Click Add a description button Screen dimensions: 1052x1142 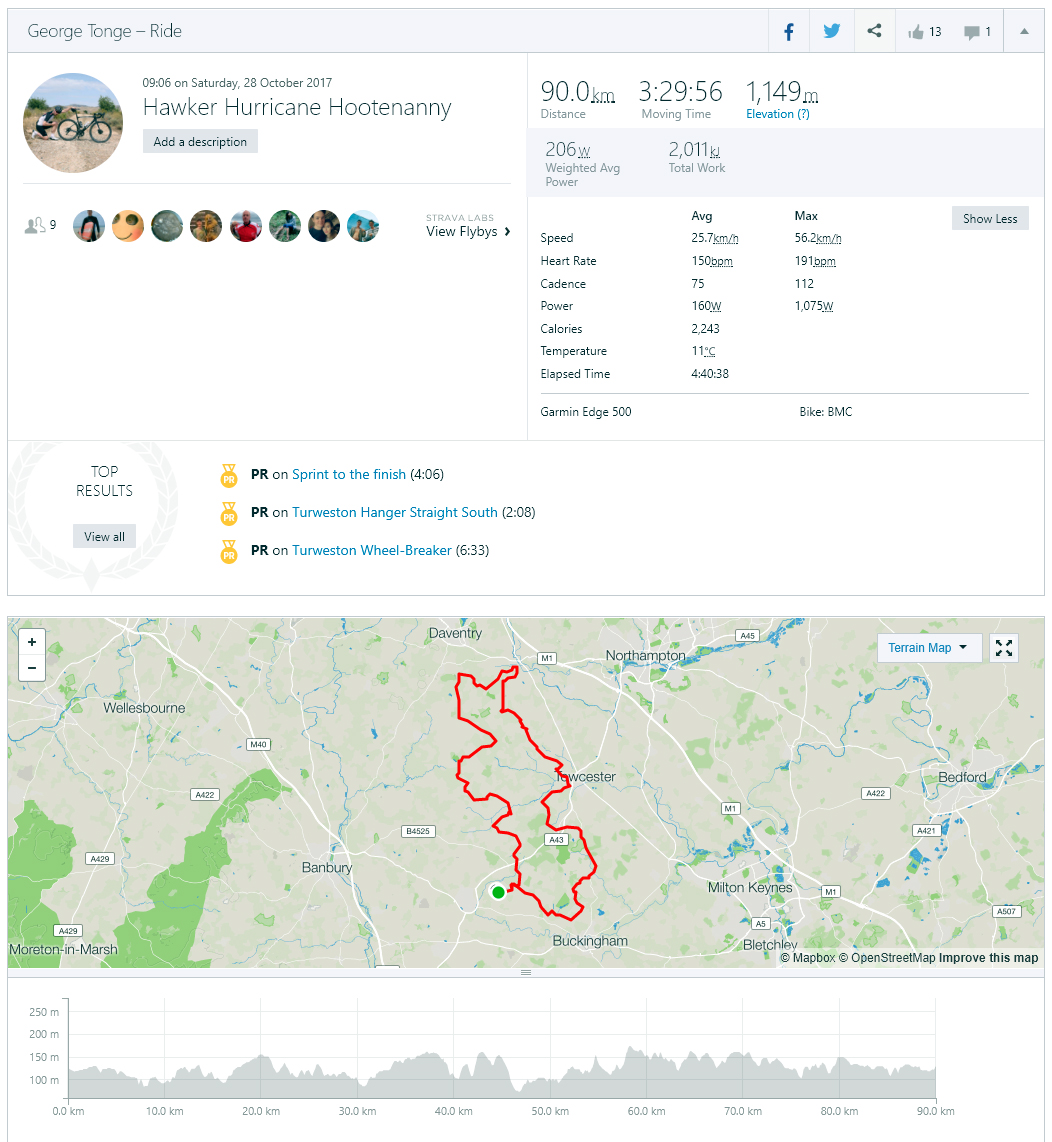200,142
